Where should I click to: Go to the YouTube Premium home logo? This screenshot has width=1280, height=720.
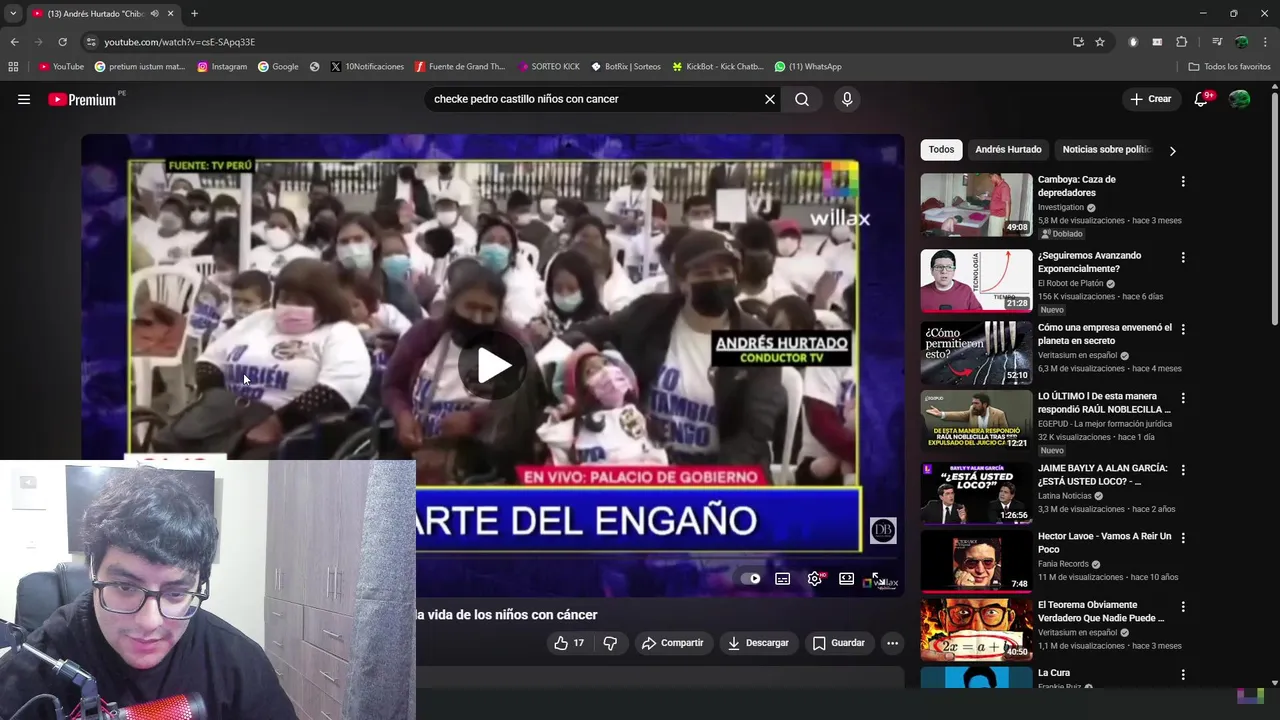tap(82, 99)
